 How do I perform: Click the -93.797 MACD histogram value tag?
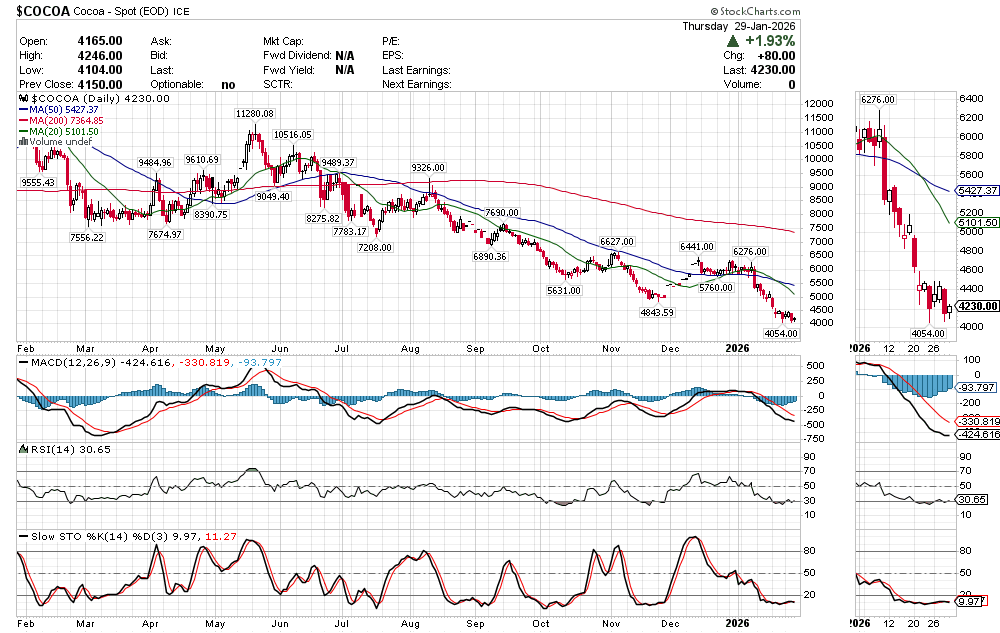(x=978, y=387)
